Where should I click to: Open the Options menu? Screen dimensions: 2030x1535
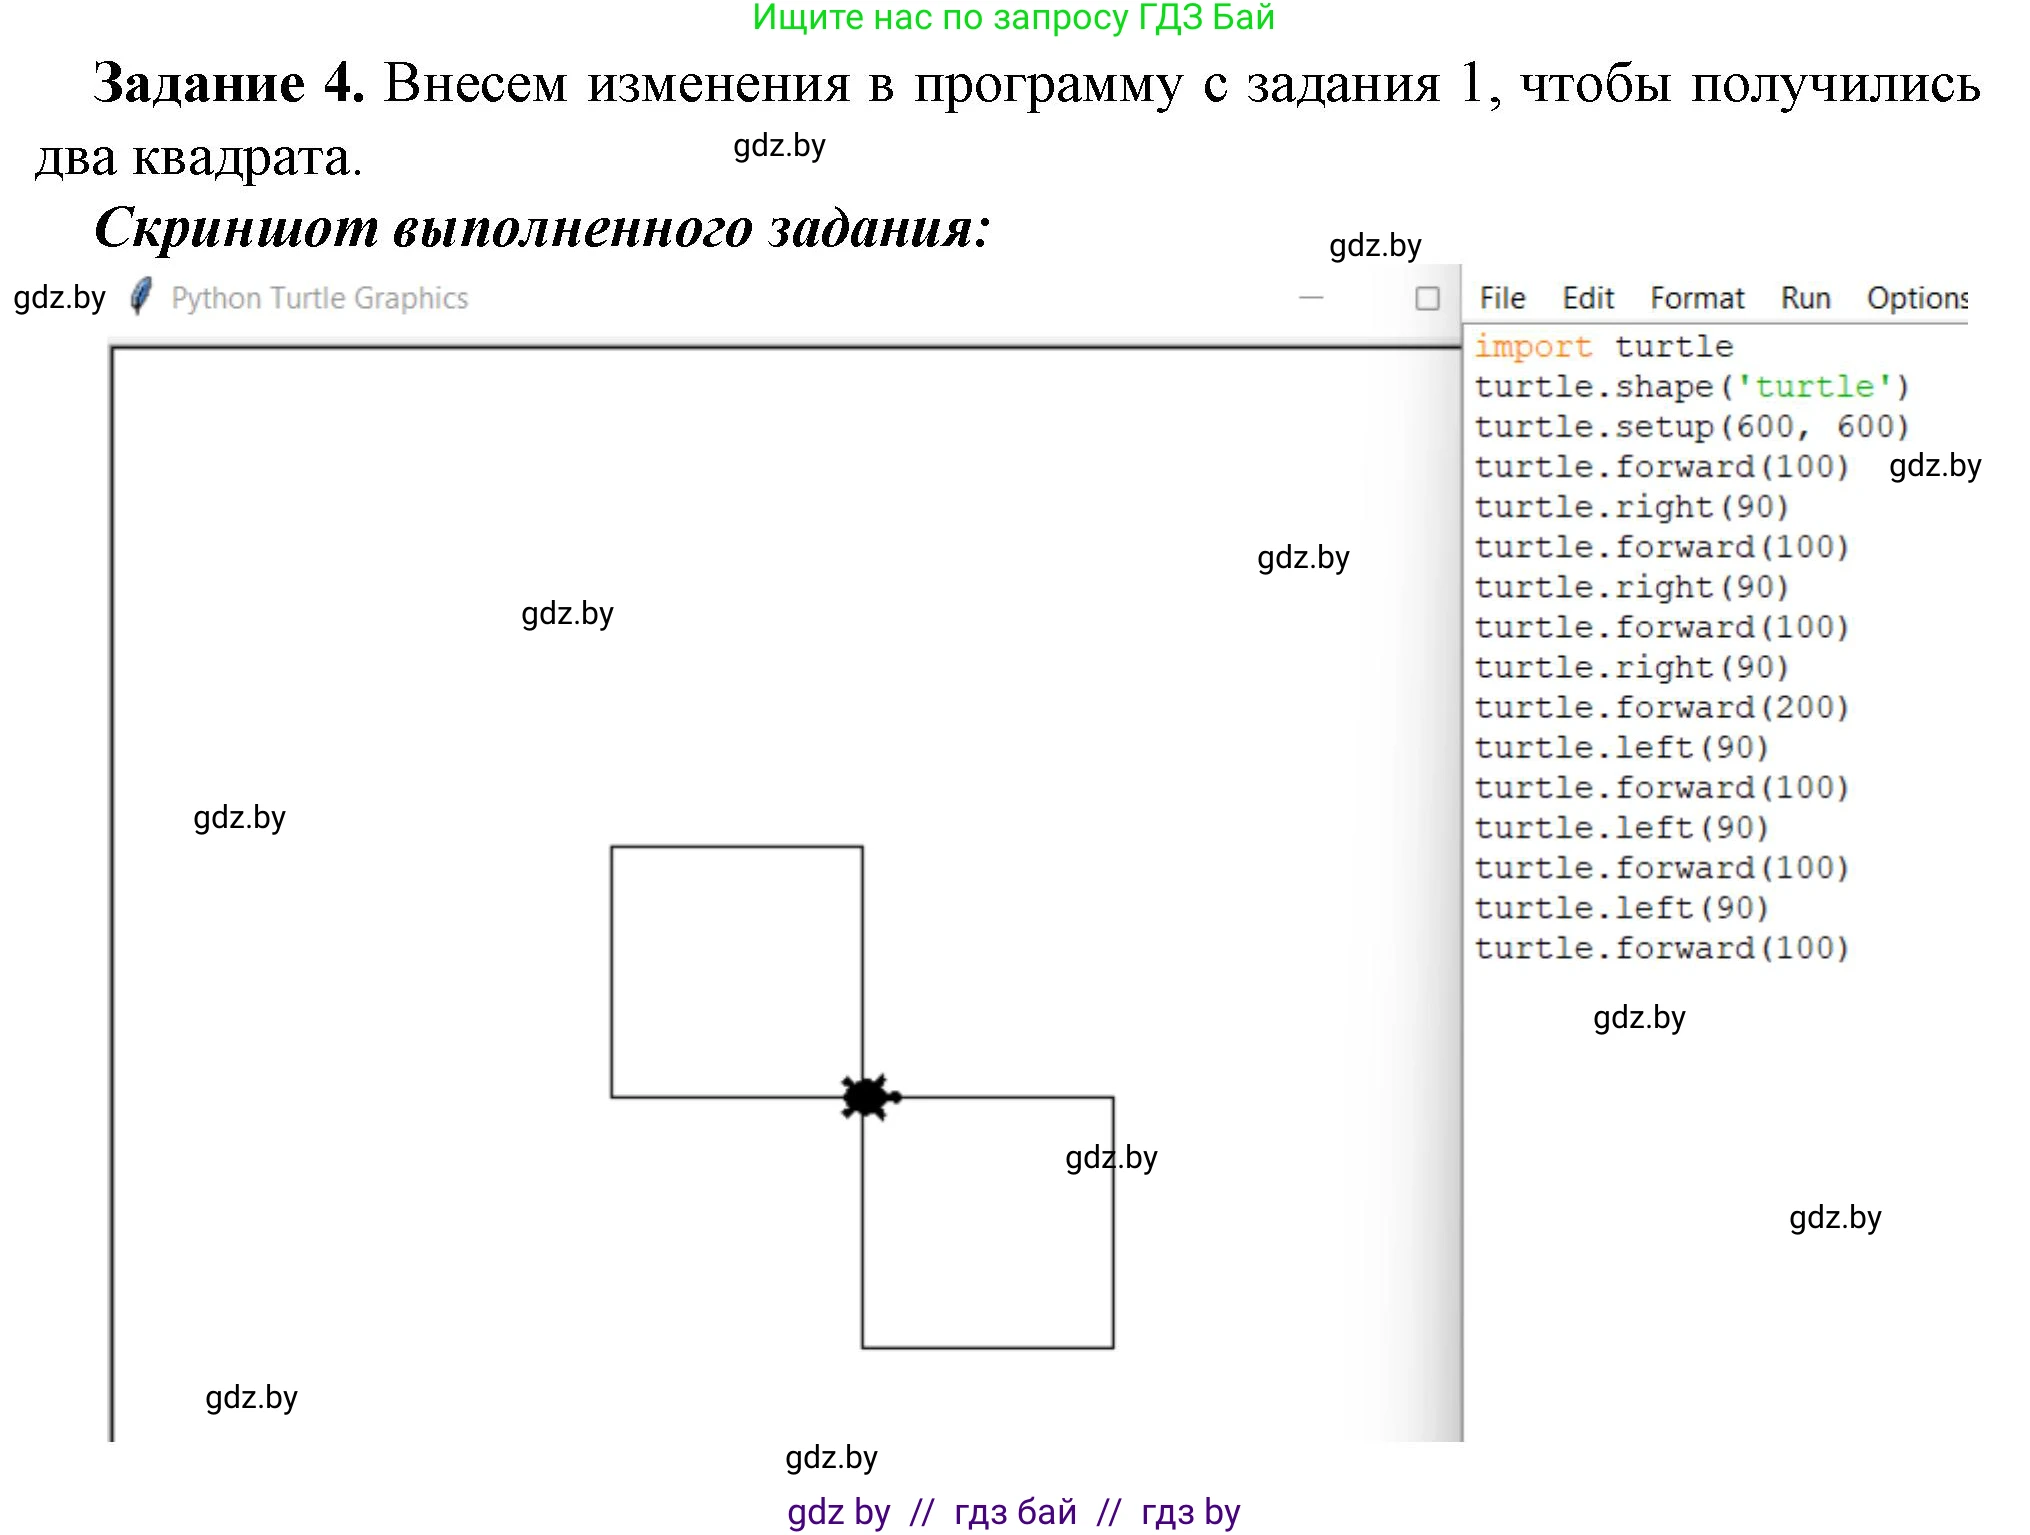click(1915, 298)
